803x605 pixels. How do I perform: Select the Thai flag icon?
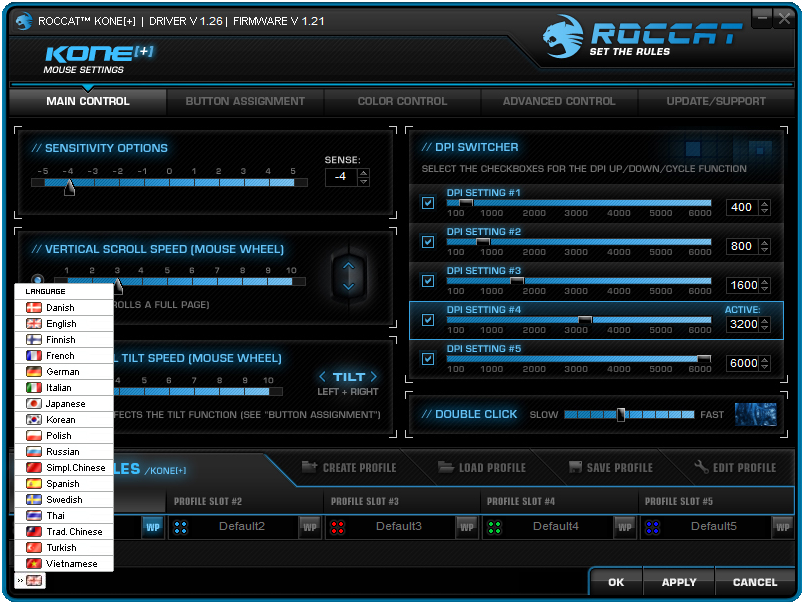point(34,516)
